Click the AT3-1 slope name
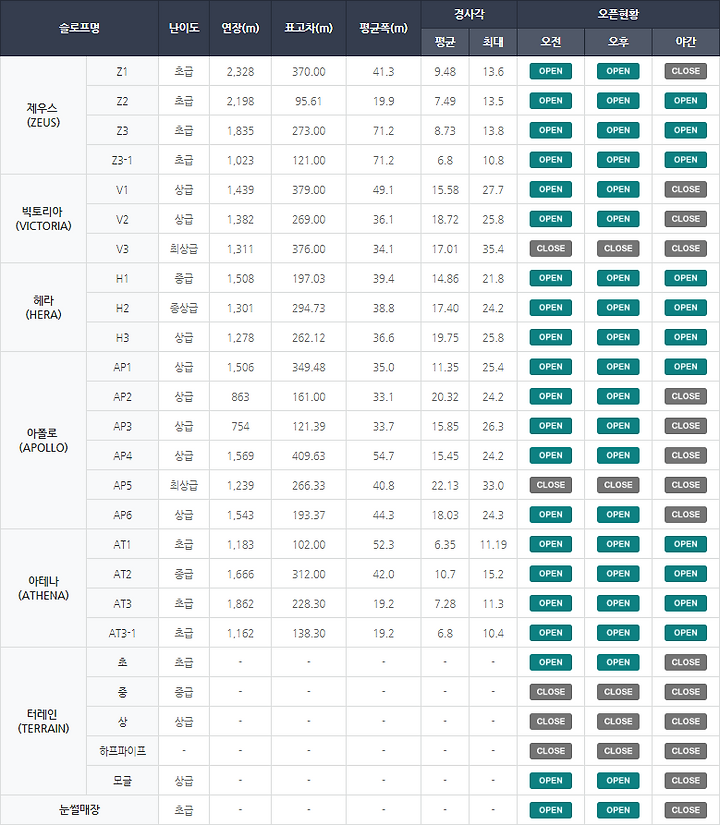Viewport: 720px width, 825px height. point(122,633)
